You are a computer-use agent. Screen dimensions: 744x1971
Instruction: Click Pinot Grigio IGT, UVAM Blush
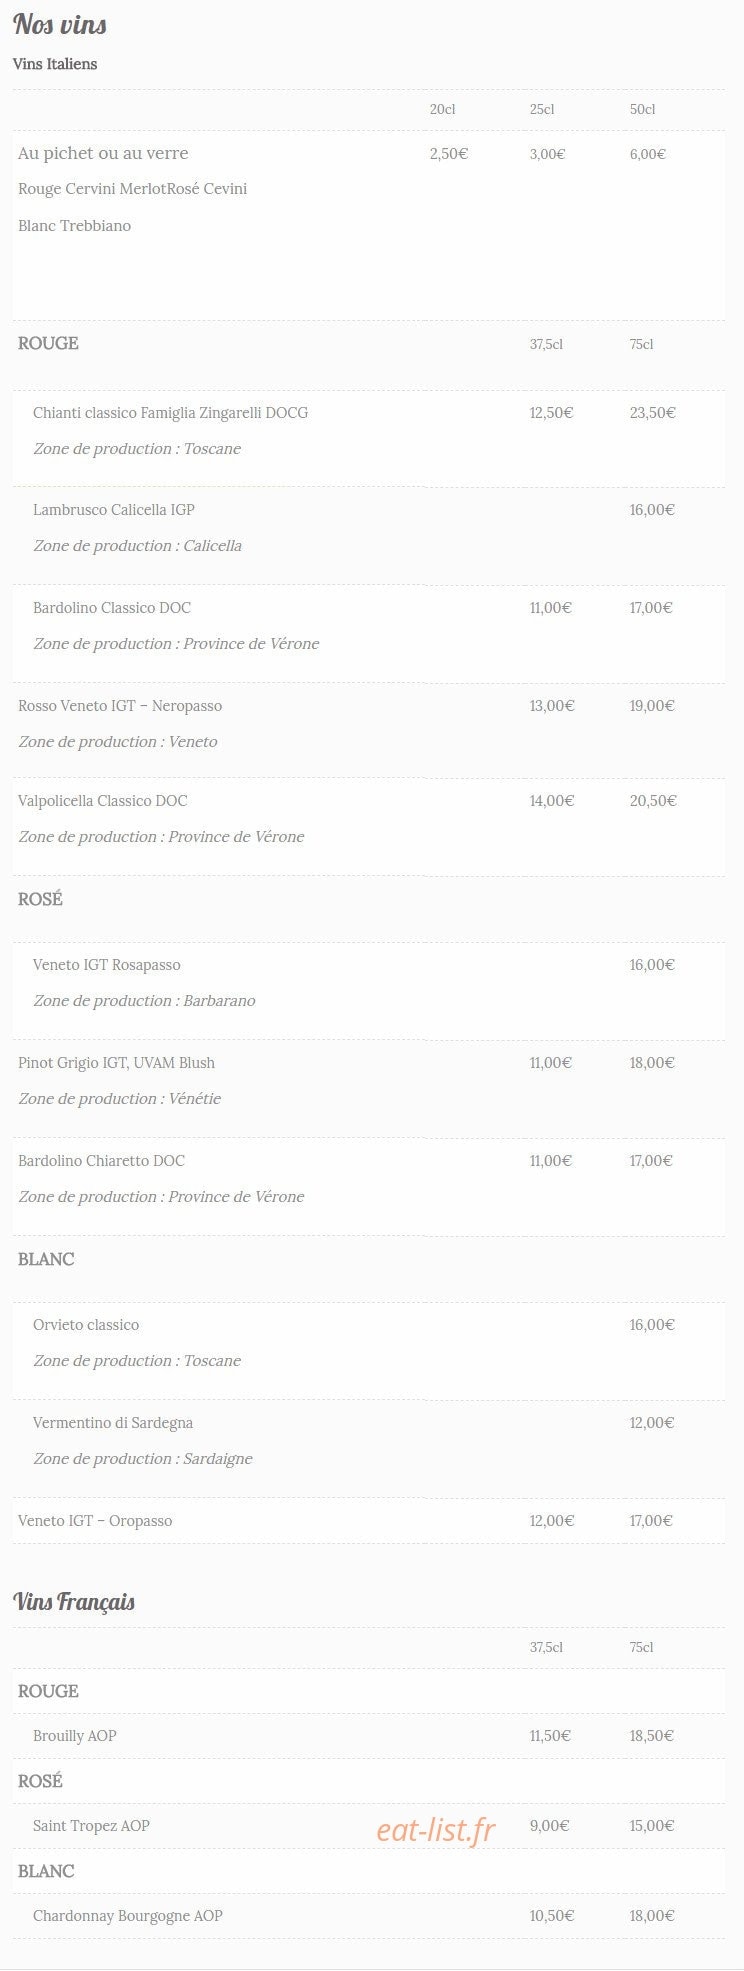pos(116,1062)
